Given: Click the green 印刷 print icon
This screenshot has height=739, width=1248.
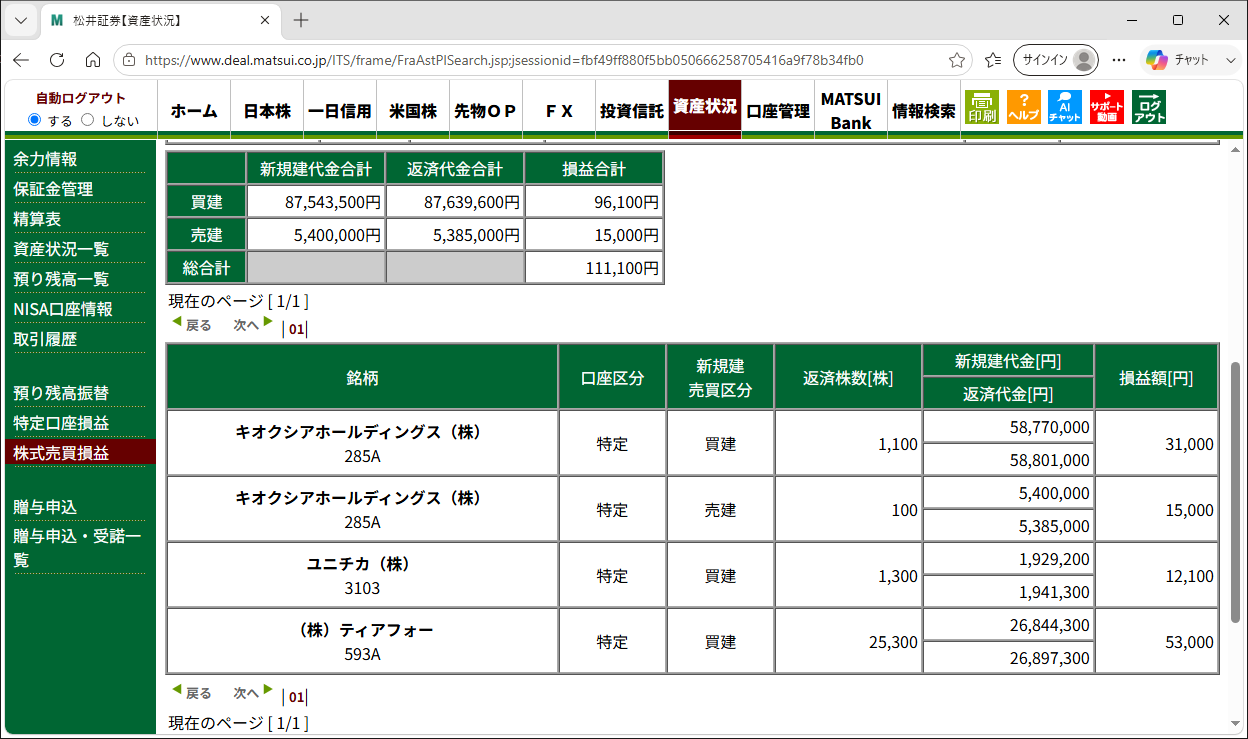Looking at the screenshot, I should [x=982, y=107].
